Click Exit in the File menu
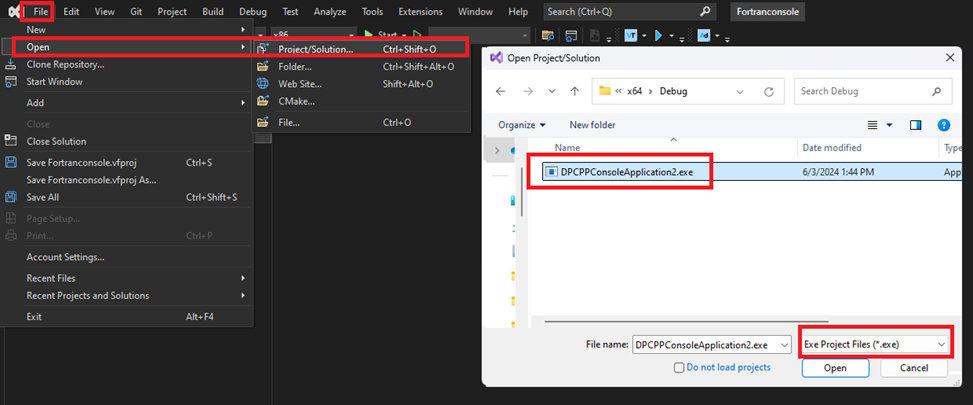The width and height of the screenshot is (973, 405). pyautogui.click(x=128, y=316)
